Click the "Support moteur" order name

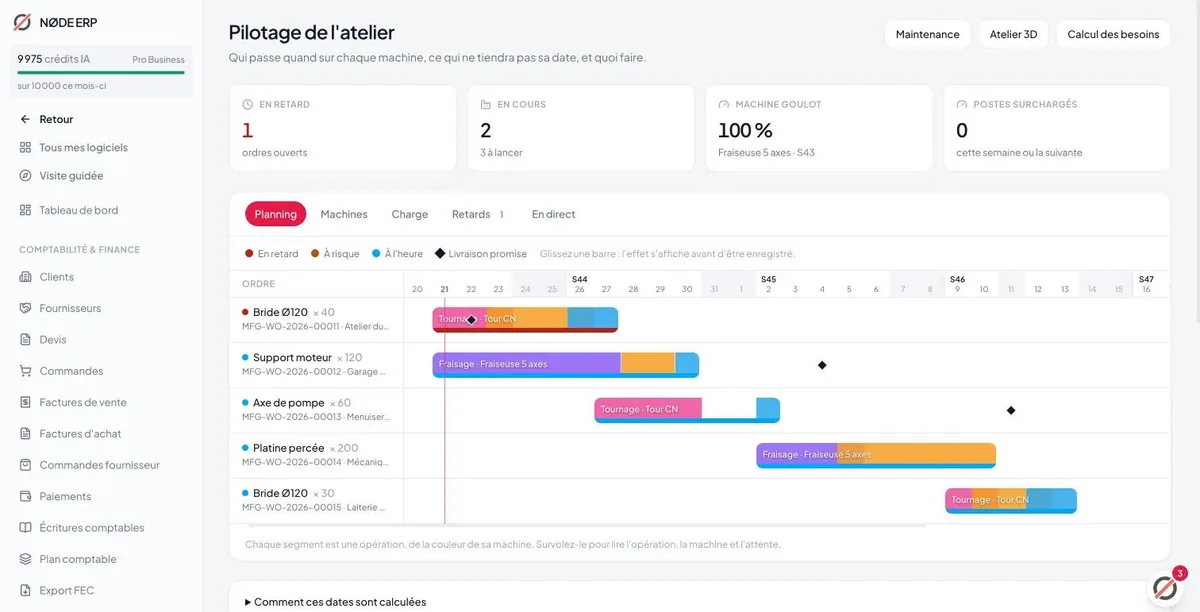coord(292,357)
